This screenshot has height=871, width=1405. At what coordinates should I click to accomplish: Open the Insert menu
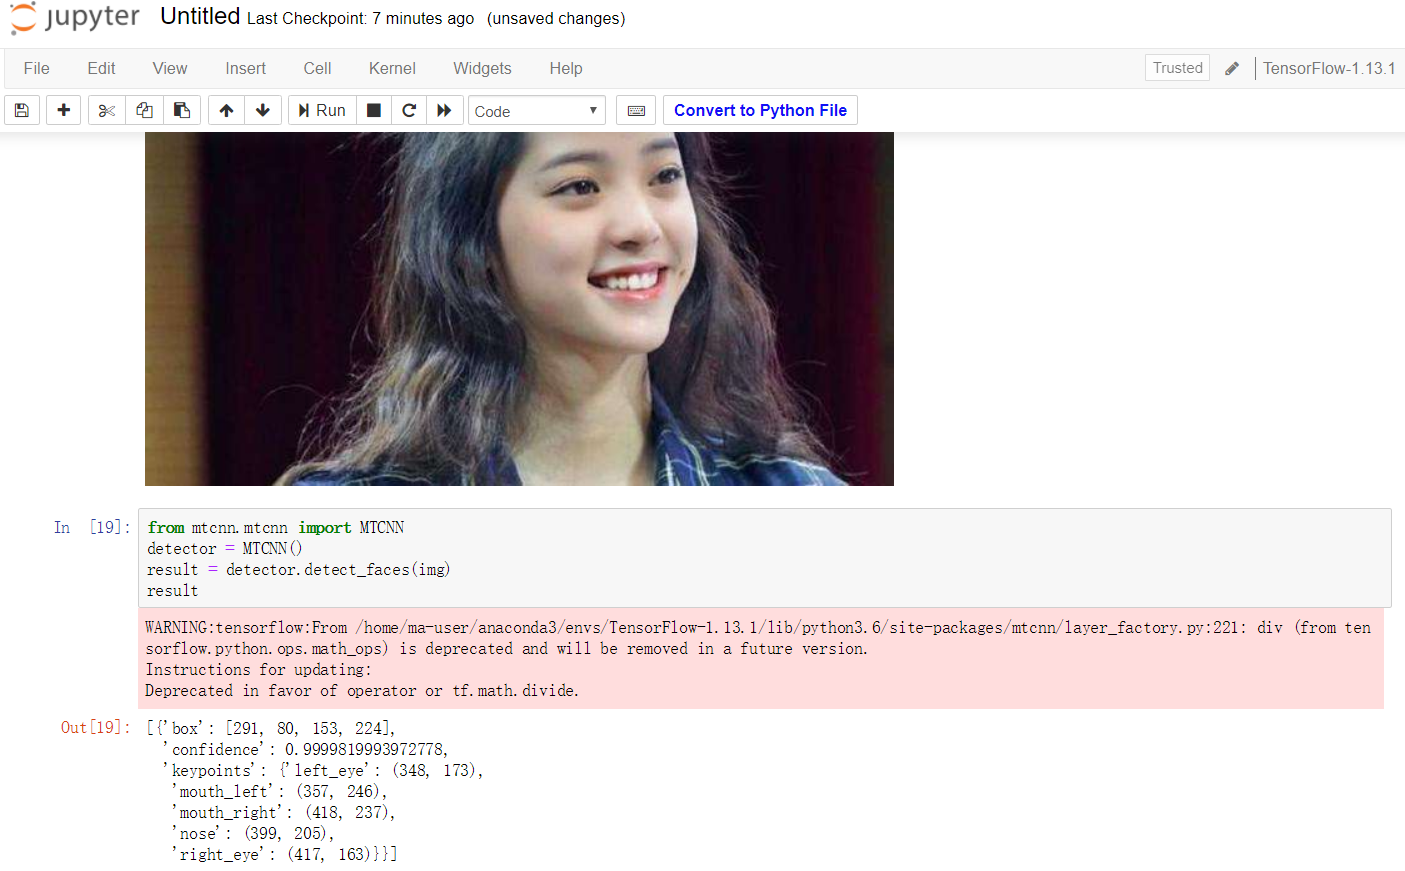coord(246,68)
